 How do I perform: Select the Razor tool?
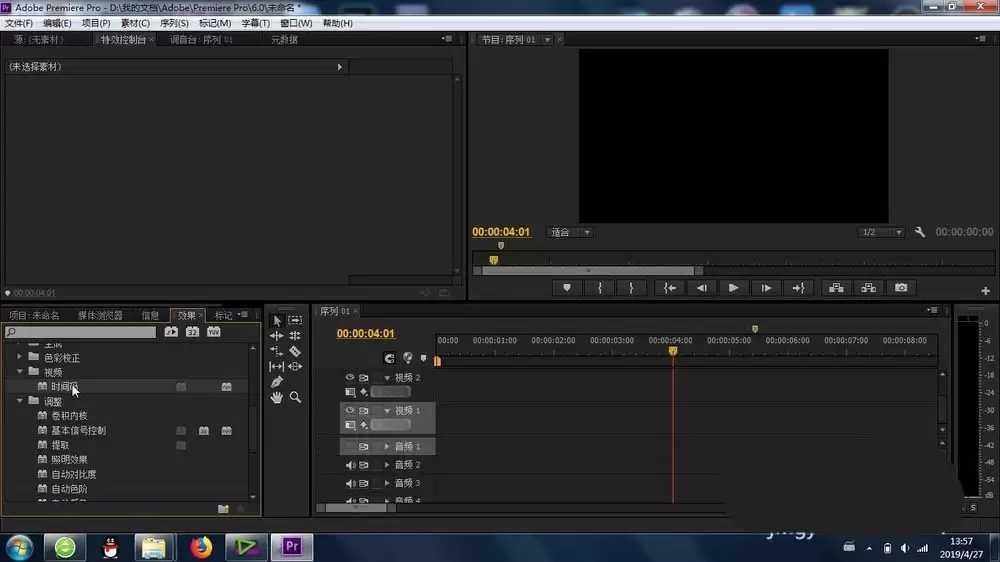pos(295,351)
